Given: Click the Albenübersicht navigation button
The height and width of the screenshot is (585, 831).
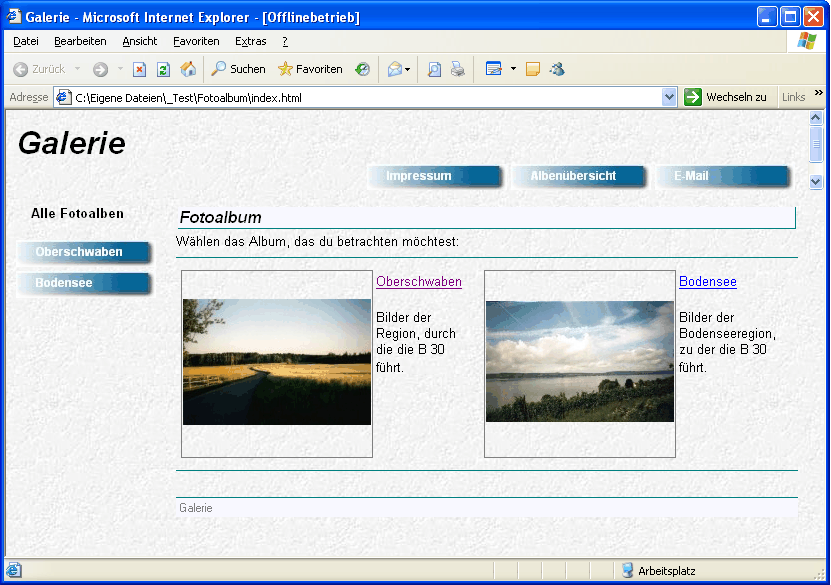Looking at the screenshot, I should pos(579,176).
